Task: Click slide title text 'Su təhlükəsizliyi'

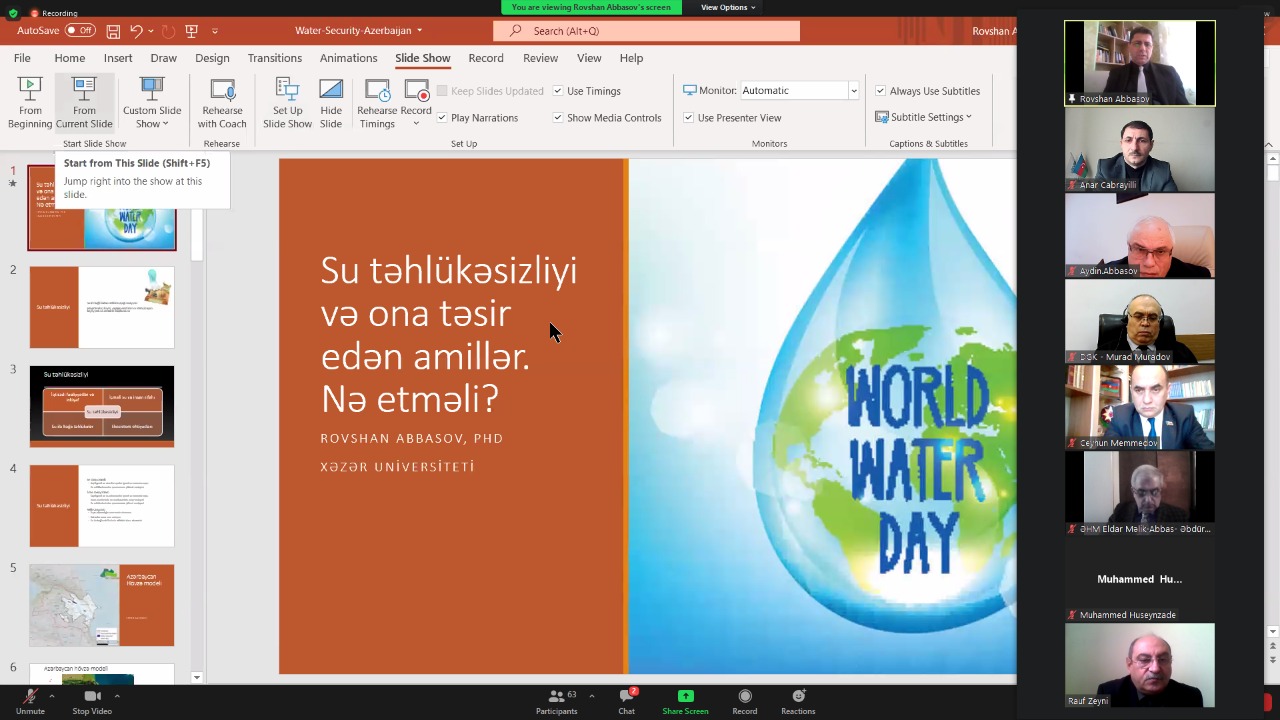Action: pos(449,270)
